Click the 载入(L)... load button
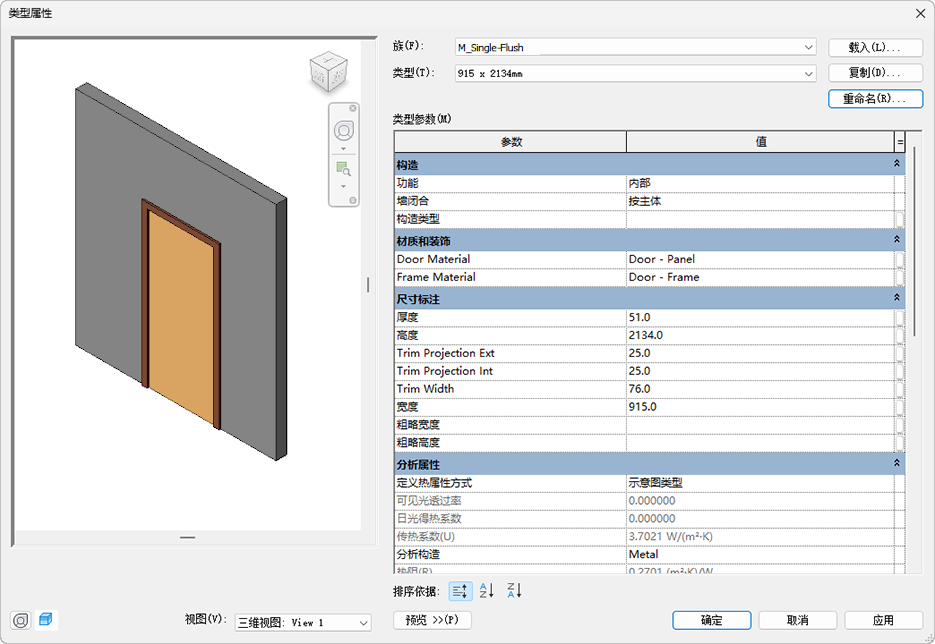The image size is (935, 644). click(x=875, y=47)
